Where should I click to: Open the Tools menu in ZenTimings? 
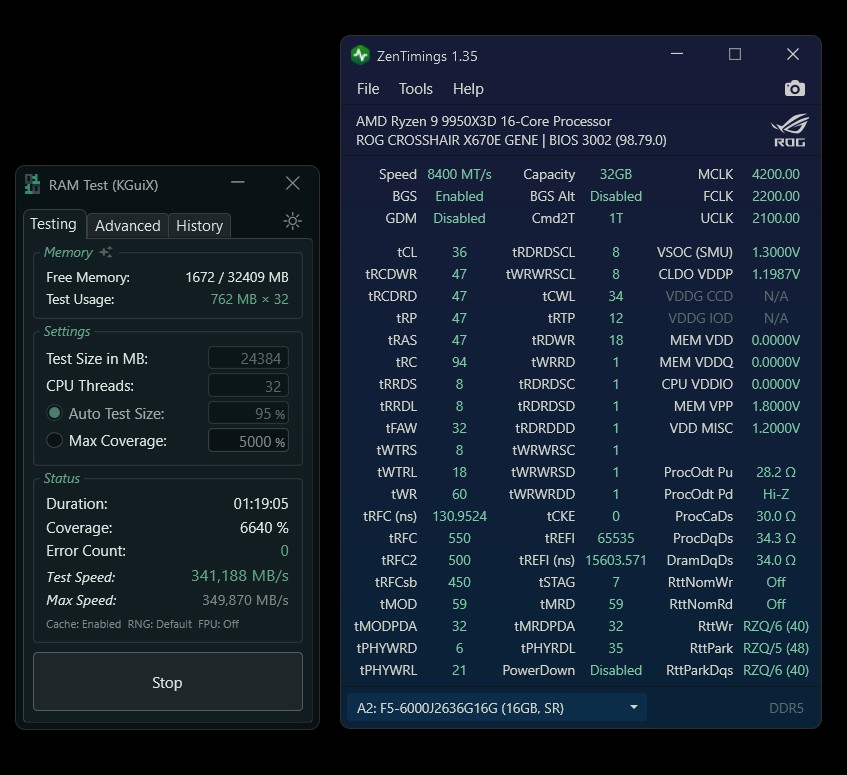pyautogui.click(x=415, y=89)
